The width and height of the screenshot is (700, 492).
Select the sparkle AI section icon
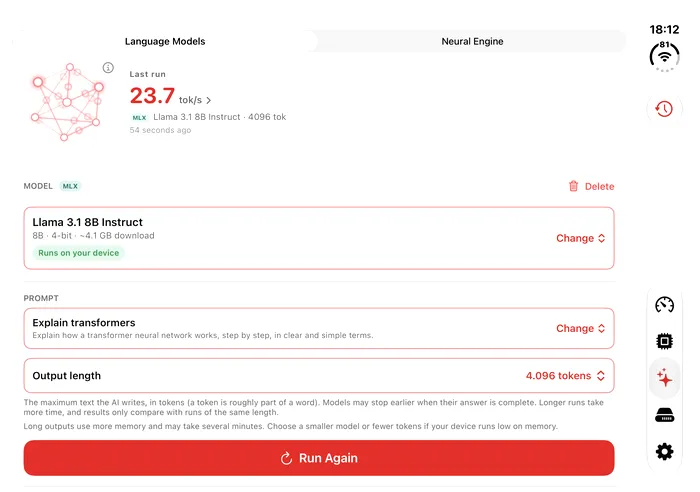(x=664, y=378)
